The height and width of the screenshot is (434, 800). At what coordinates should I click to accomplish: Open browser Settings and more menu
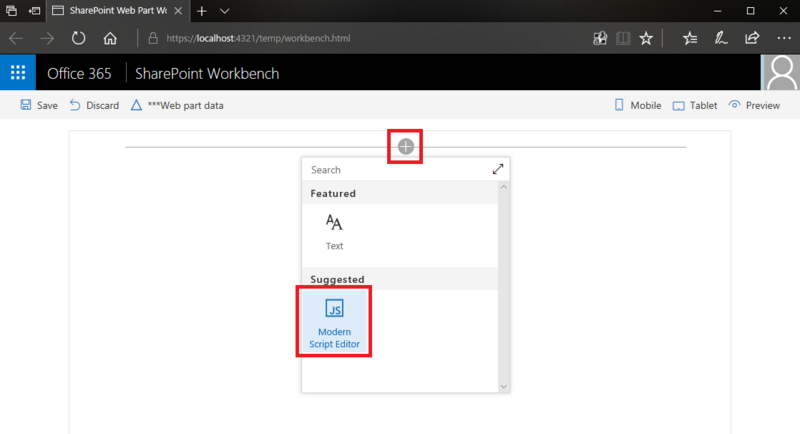coord(784,38)
